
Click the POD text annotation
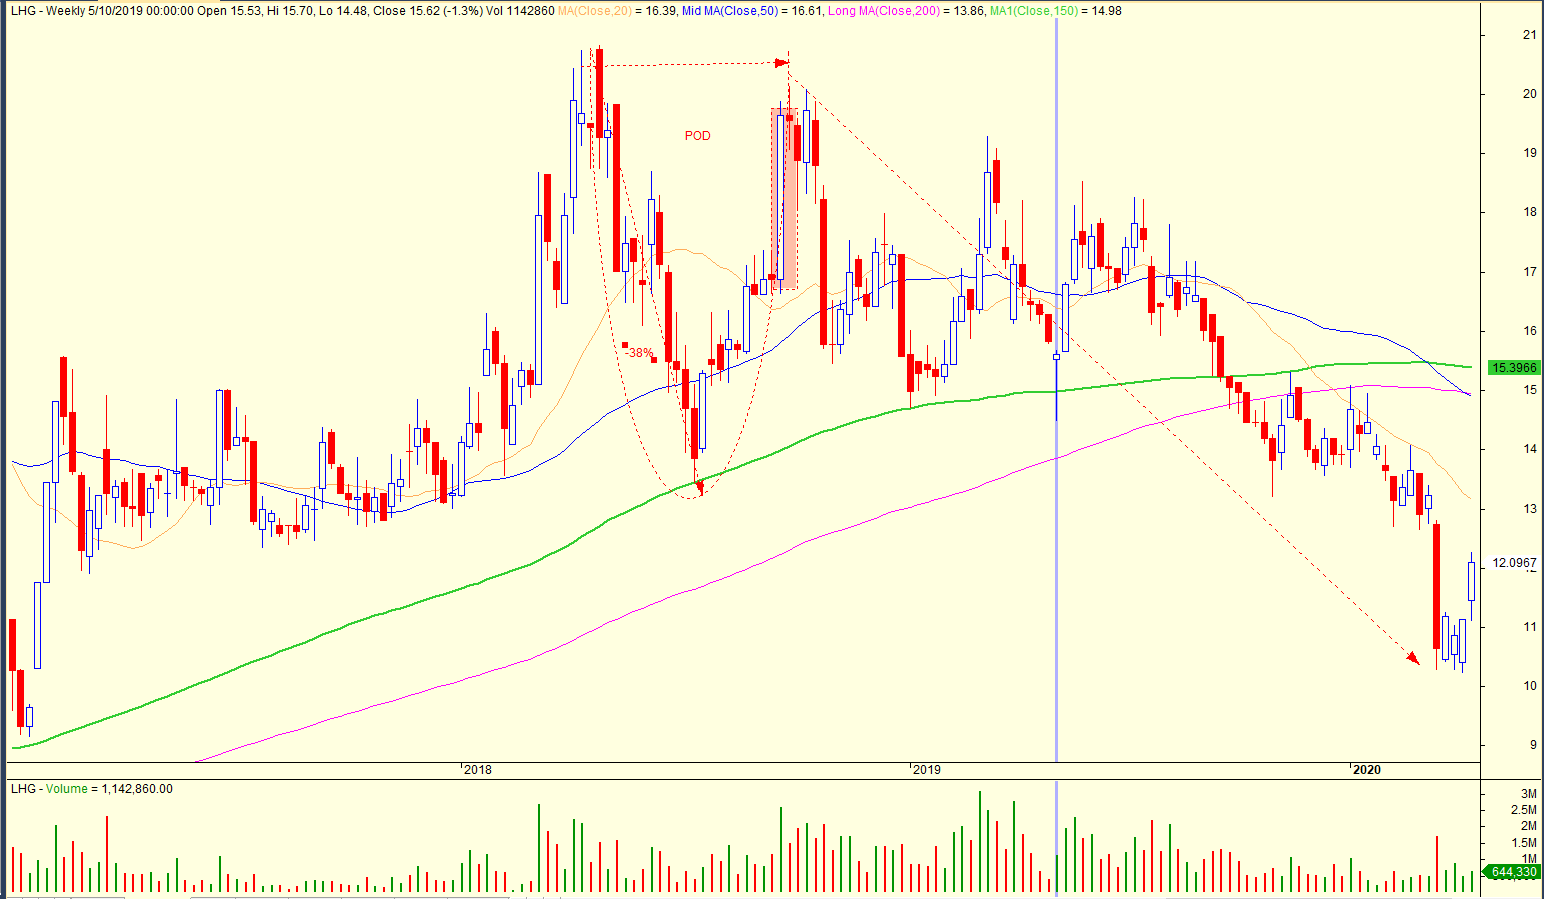click(697, 136)
